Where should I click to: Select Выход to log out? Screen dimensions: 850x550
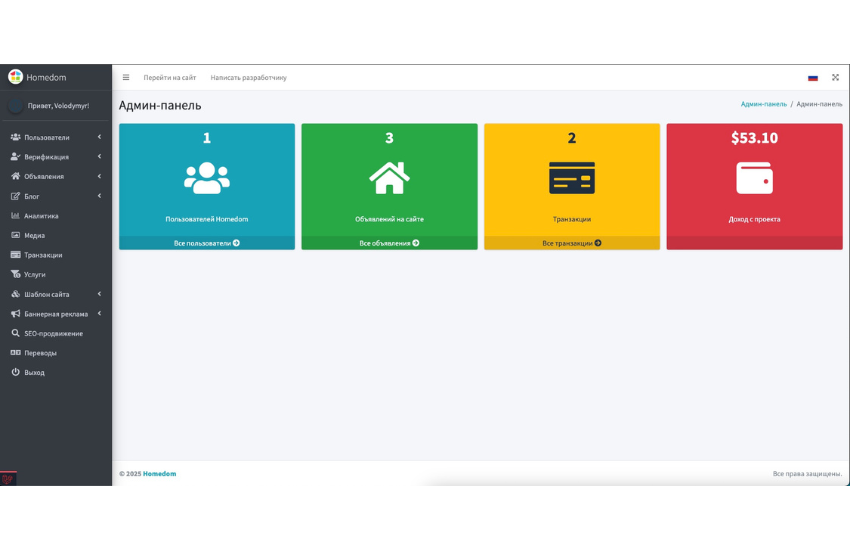click(34, 372)
